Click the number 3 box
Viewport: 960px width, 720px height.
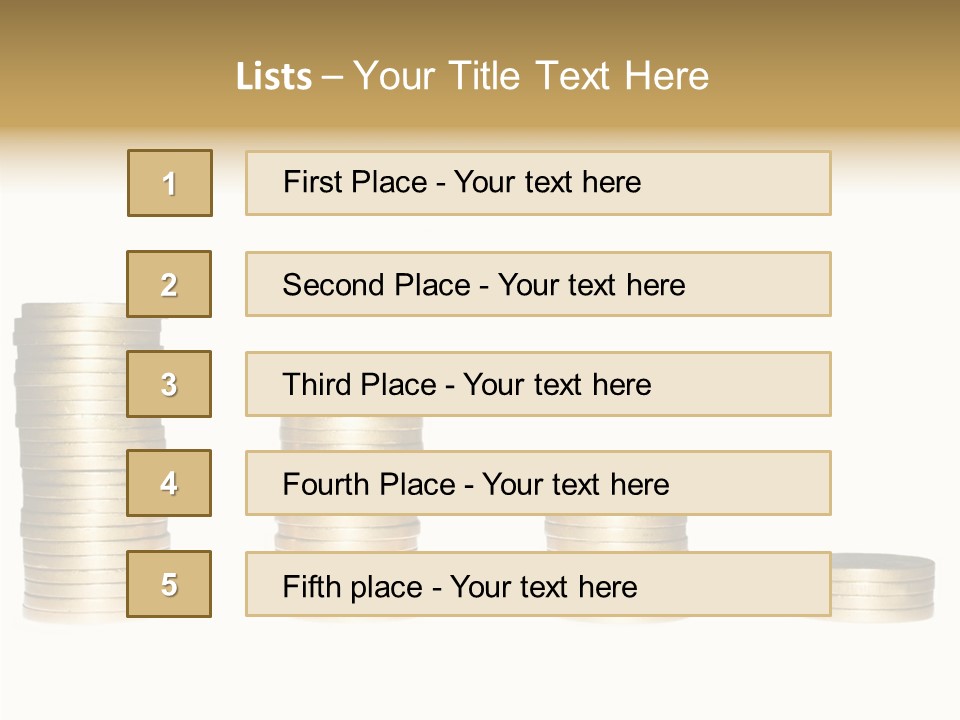coord(169,384)
